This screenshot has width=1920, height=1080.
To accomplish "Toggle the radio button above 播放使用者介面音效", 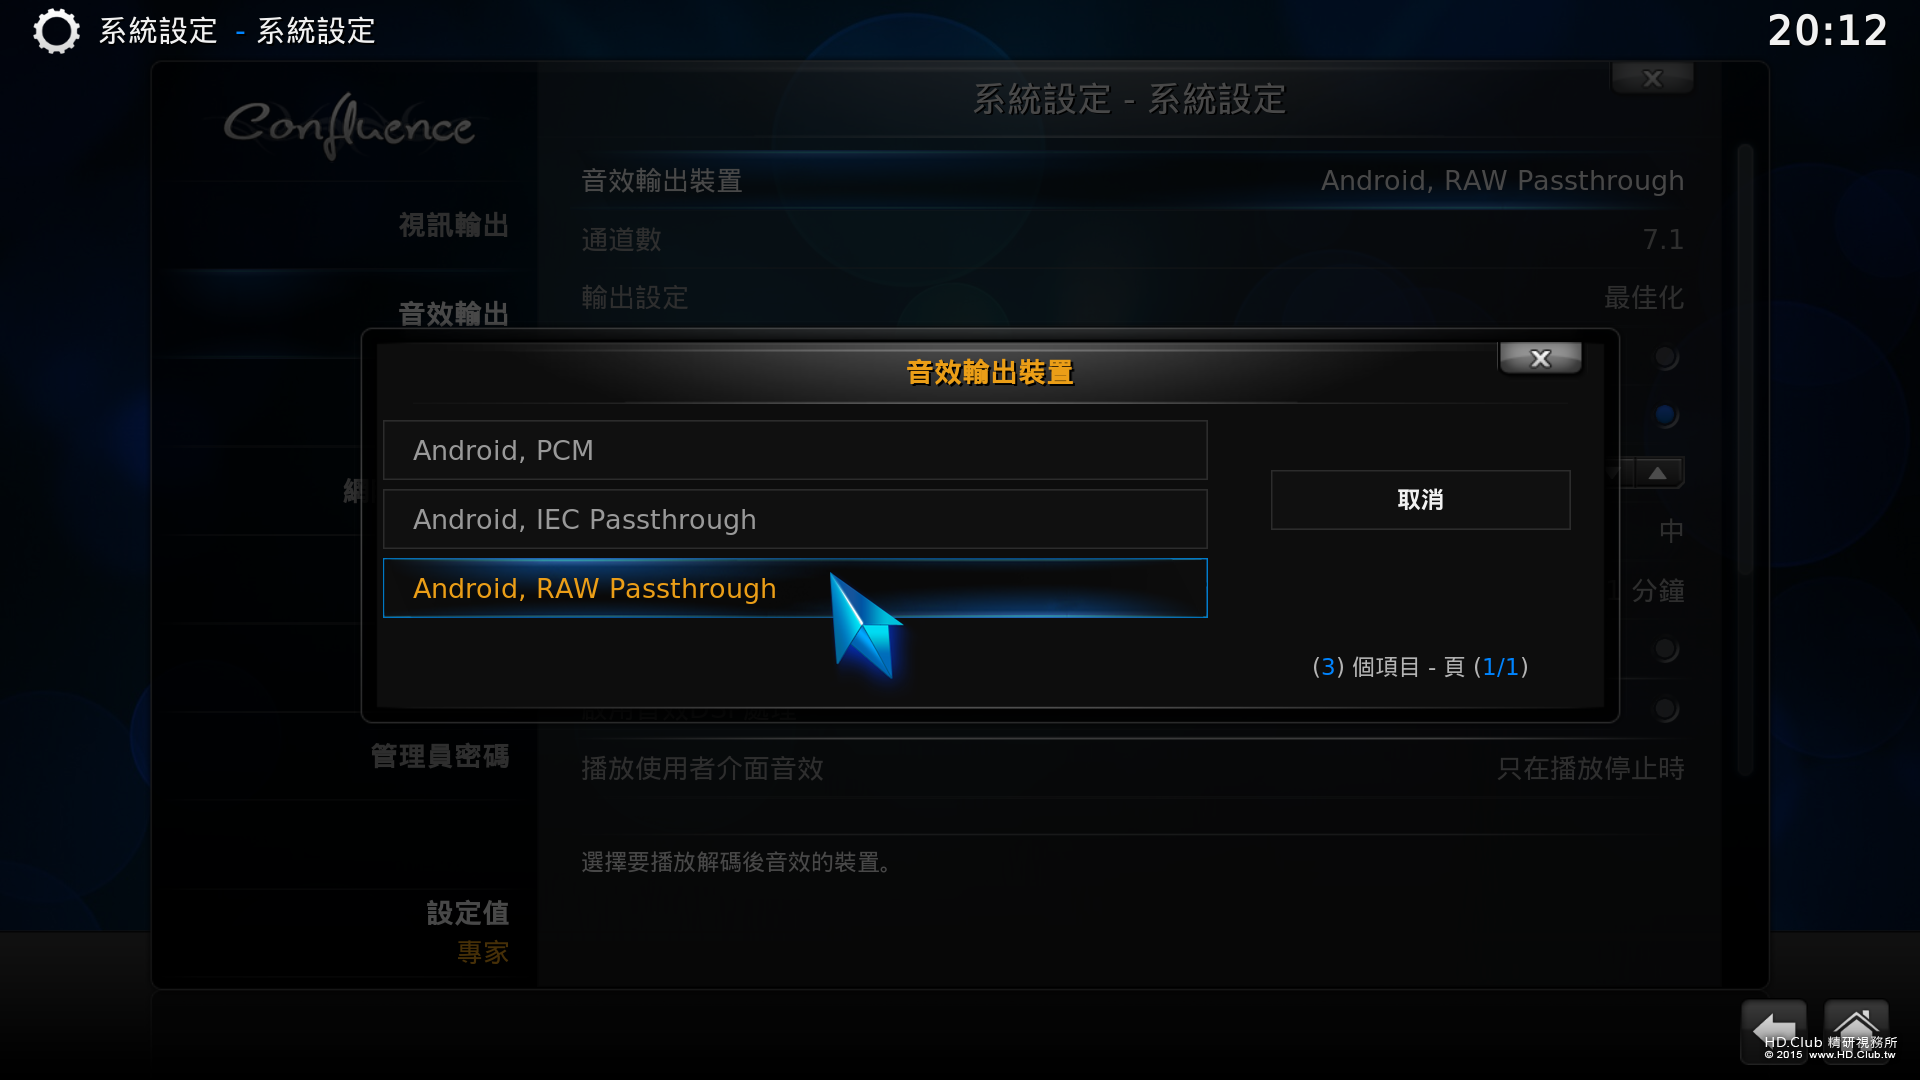I will [x=1665, y=709].
